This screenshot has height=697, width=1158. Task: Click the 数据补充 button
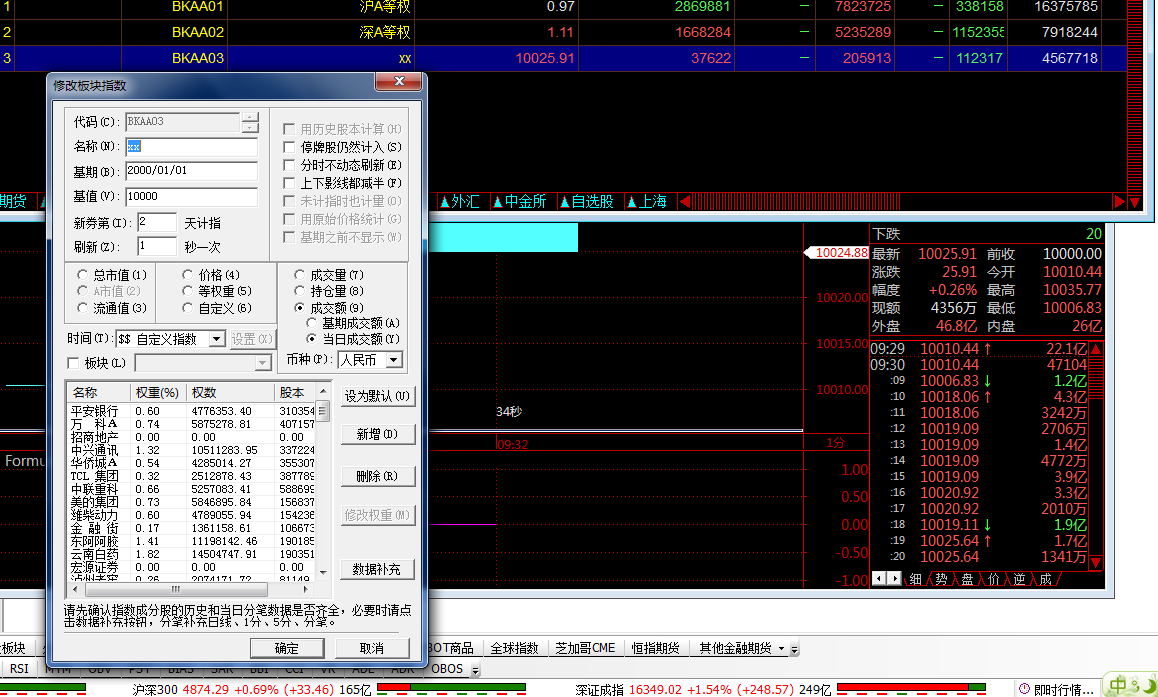377,569
